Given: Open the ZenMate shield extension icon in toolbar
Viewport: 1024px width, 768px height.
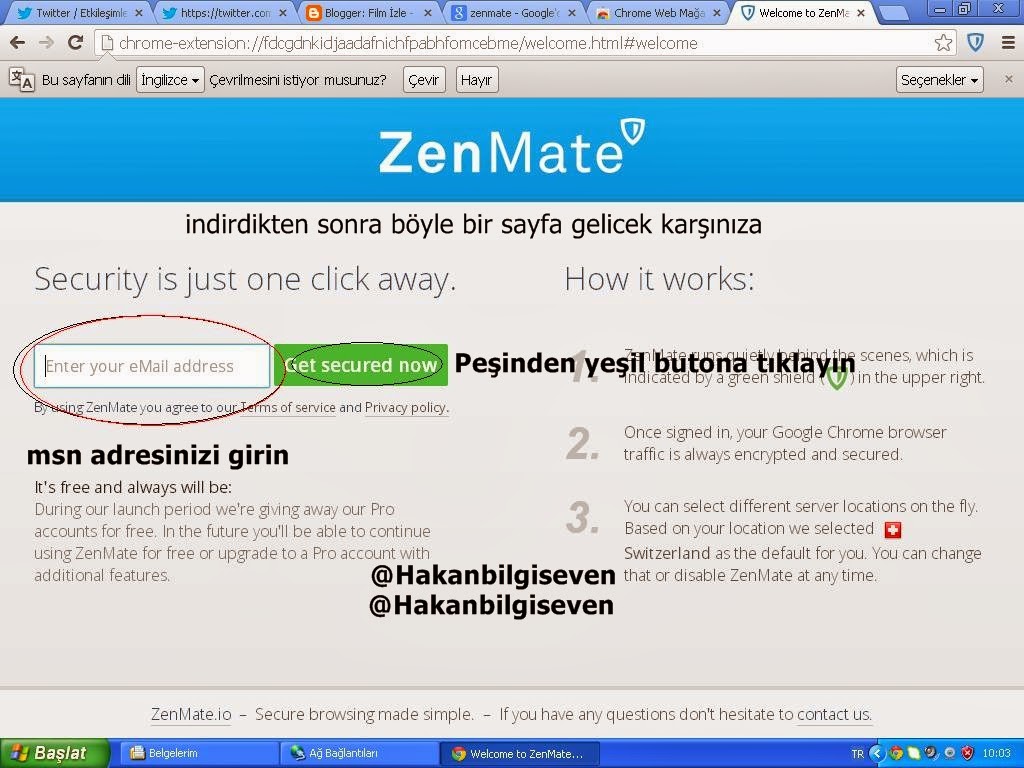Looking at the screenshot, I should [976, 43].
